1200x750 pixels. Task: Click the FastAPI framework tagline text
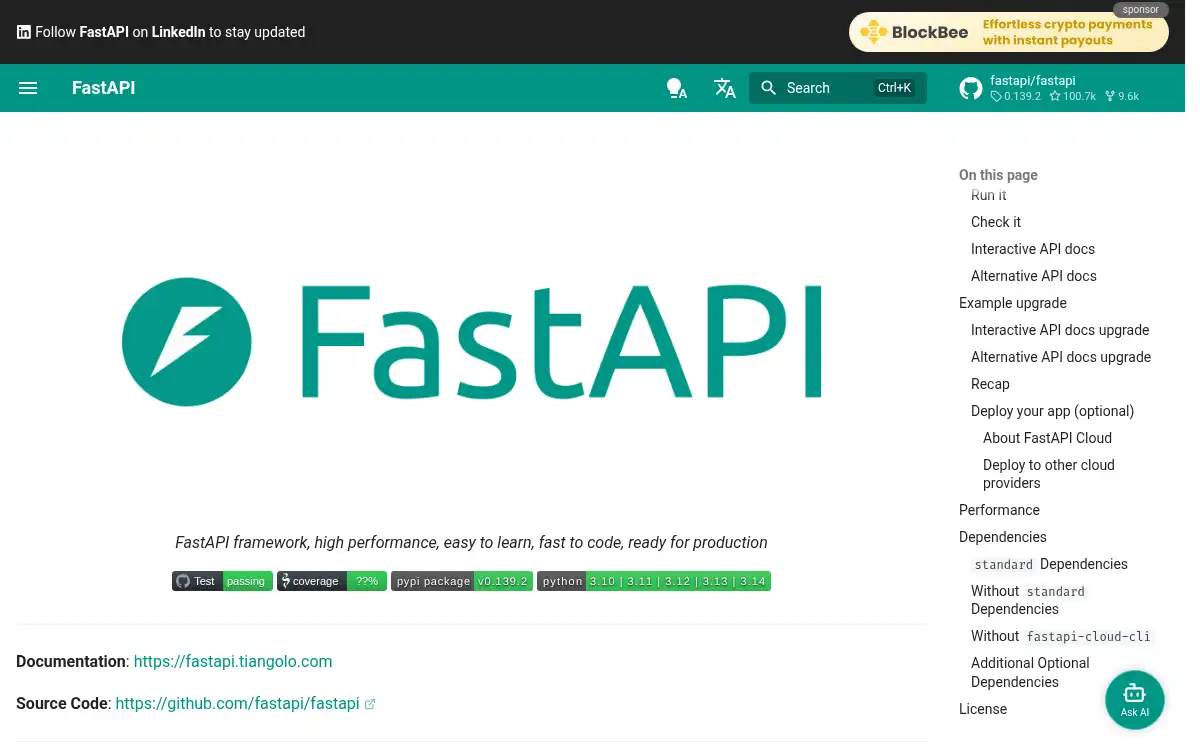[471, 543]
